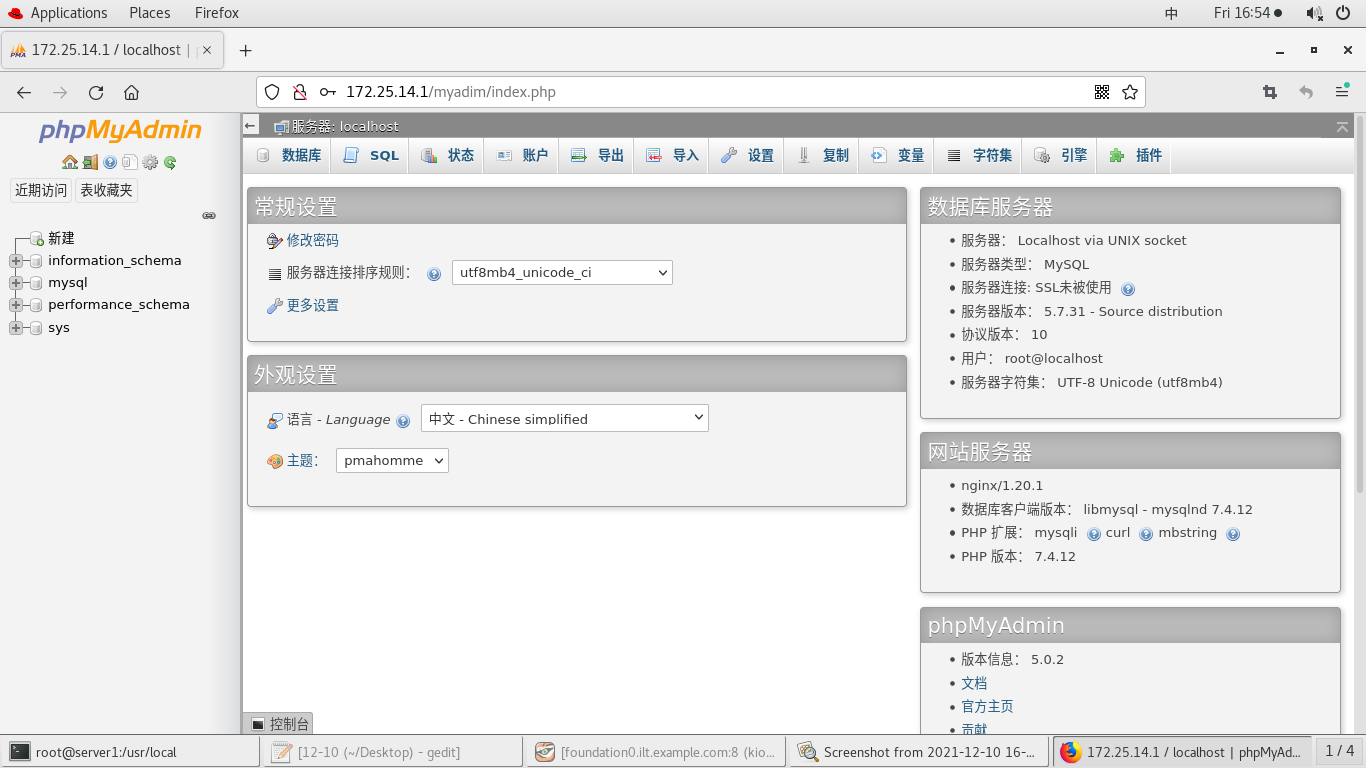Open the 文档 link under phpMyAdmin
This screenshot has width=1366, height=768.
(x=974, y=683)
